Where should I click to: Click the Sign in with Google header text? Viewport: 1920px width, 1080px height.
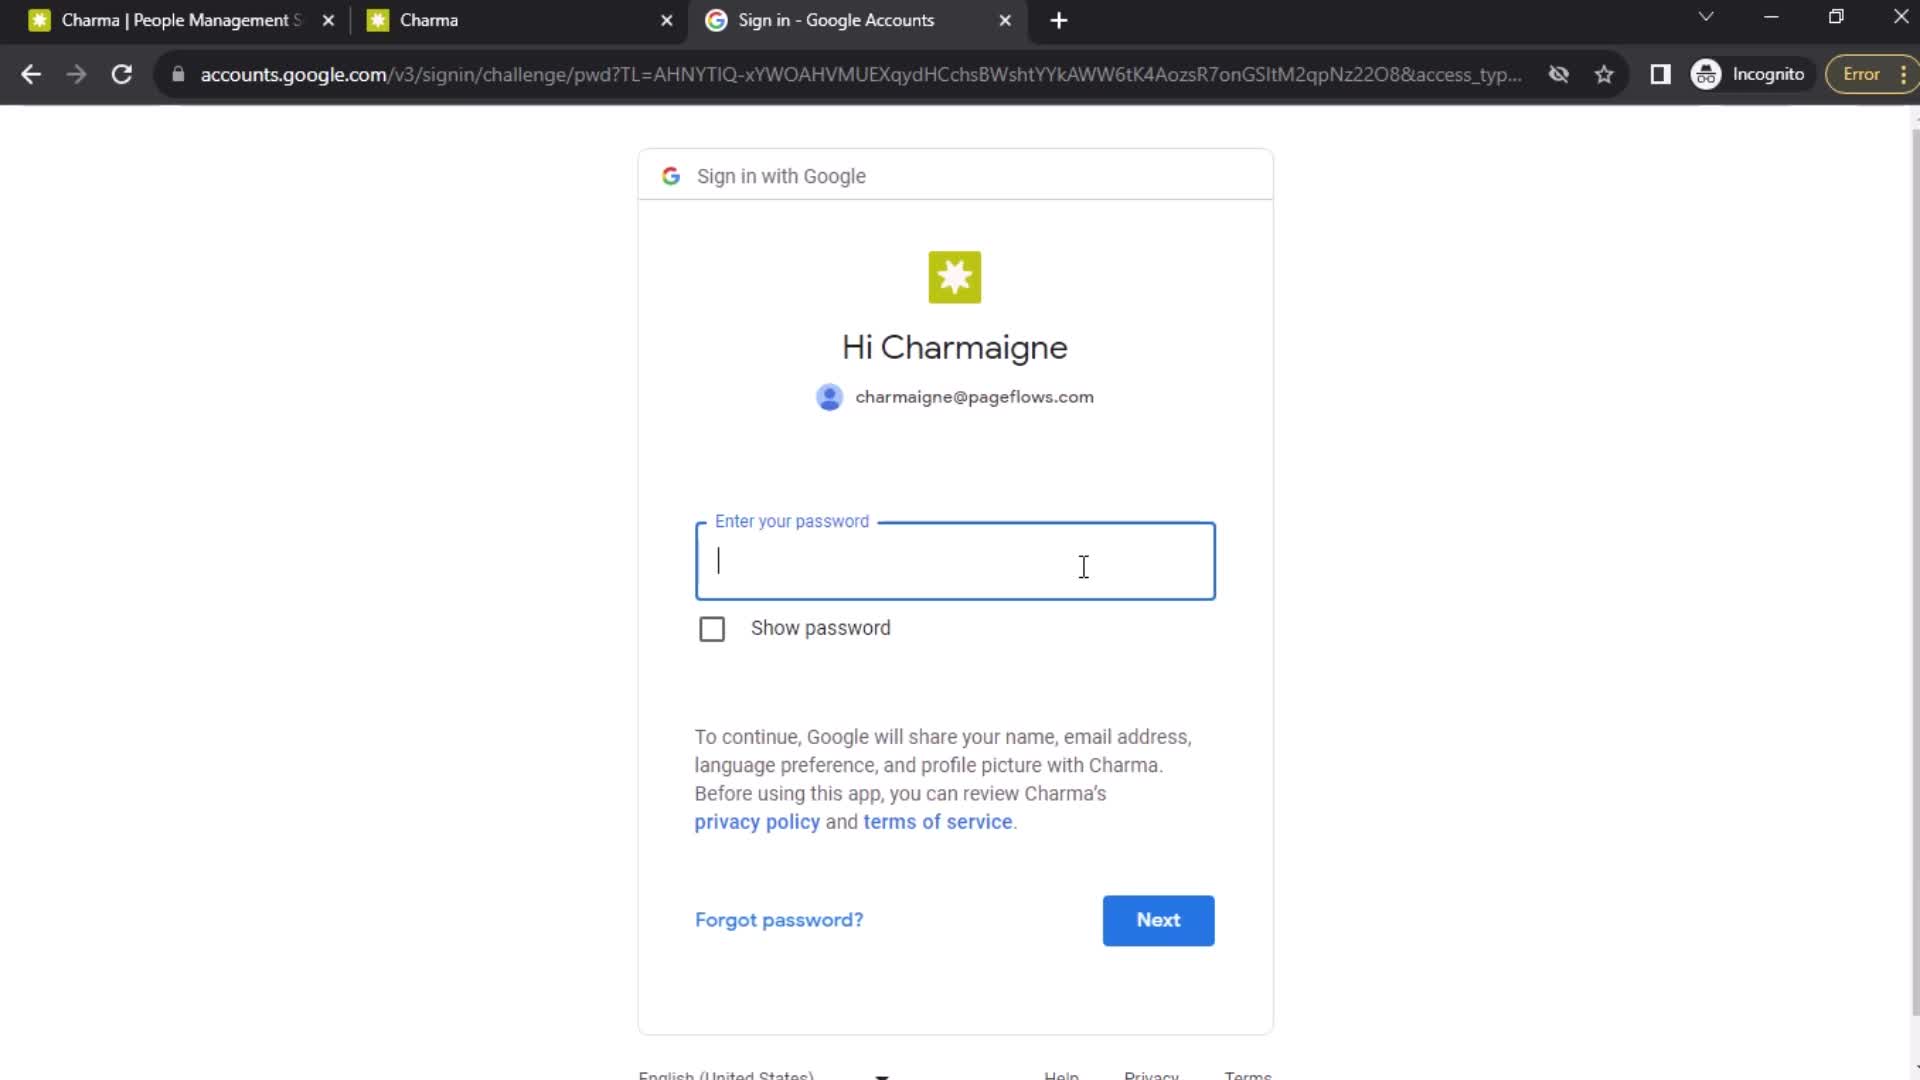781,176
